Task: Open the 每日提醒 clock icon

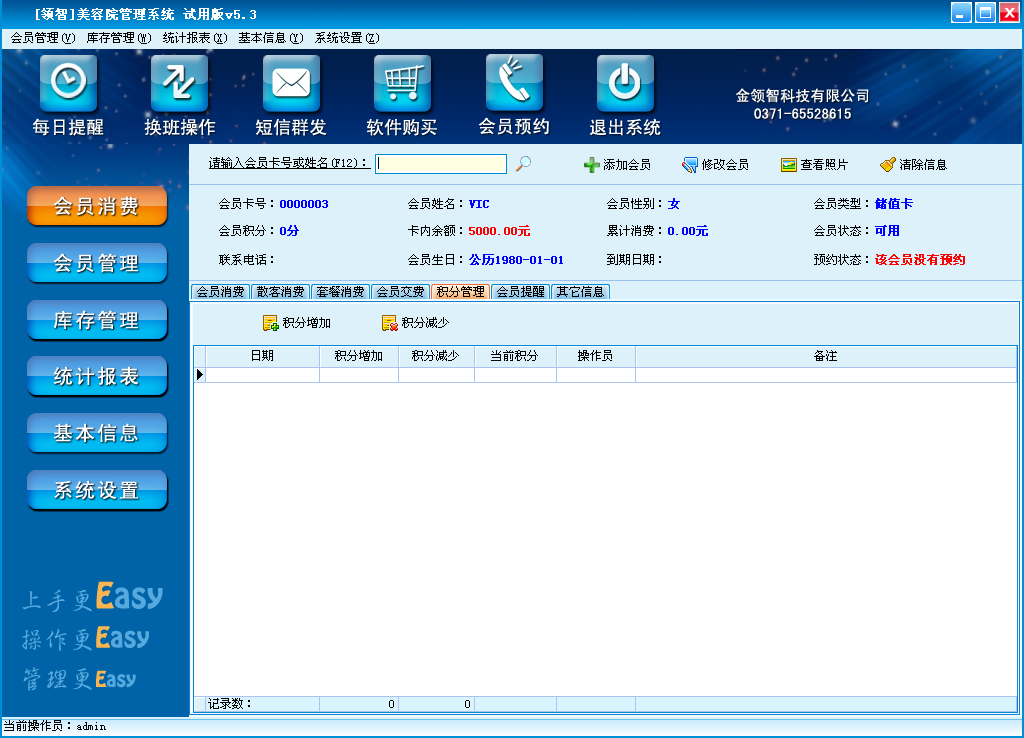Action: point(68,84)
